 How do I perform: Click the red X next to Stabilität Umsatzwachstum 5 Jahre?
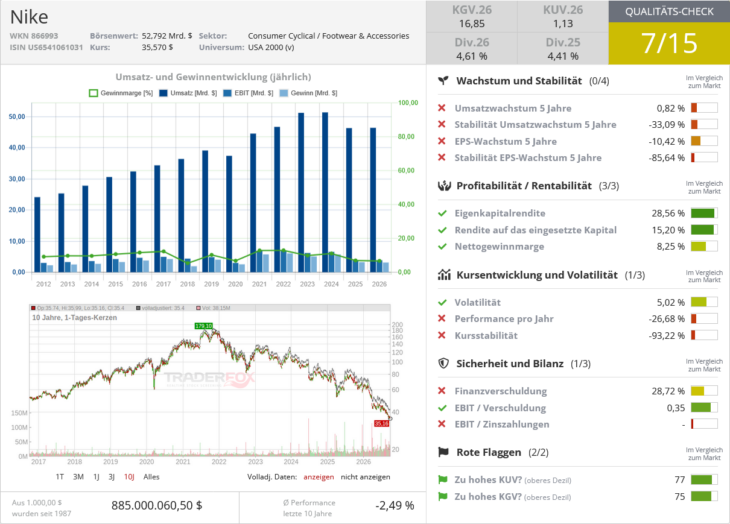pyautogui.click(x=442, y=124)
